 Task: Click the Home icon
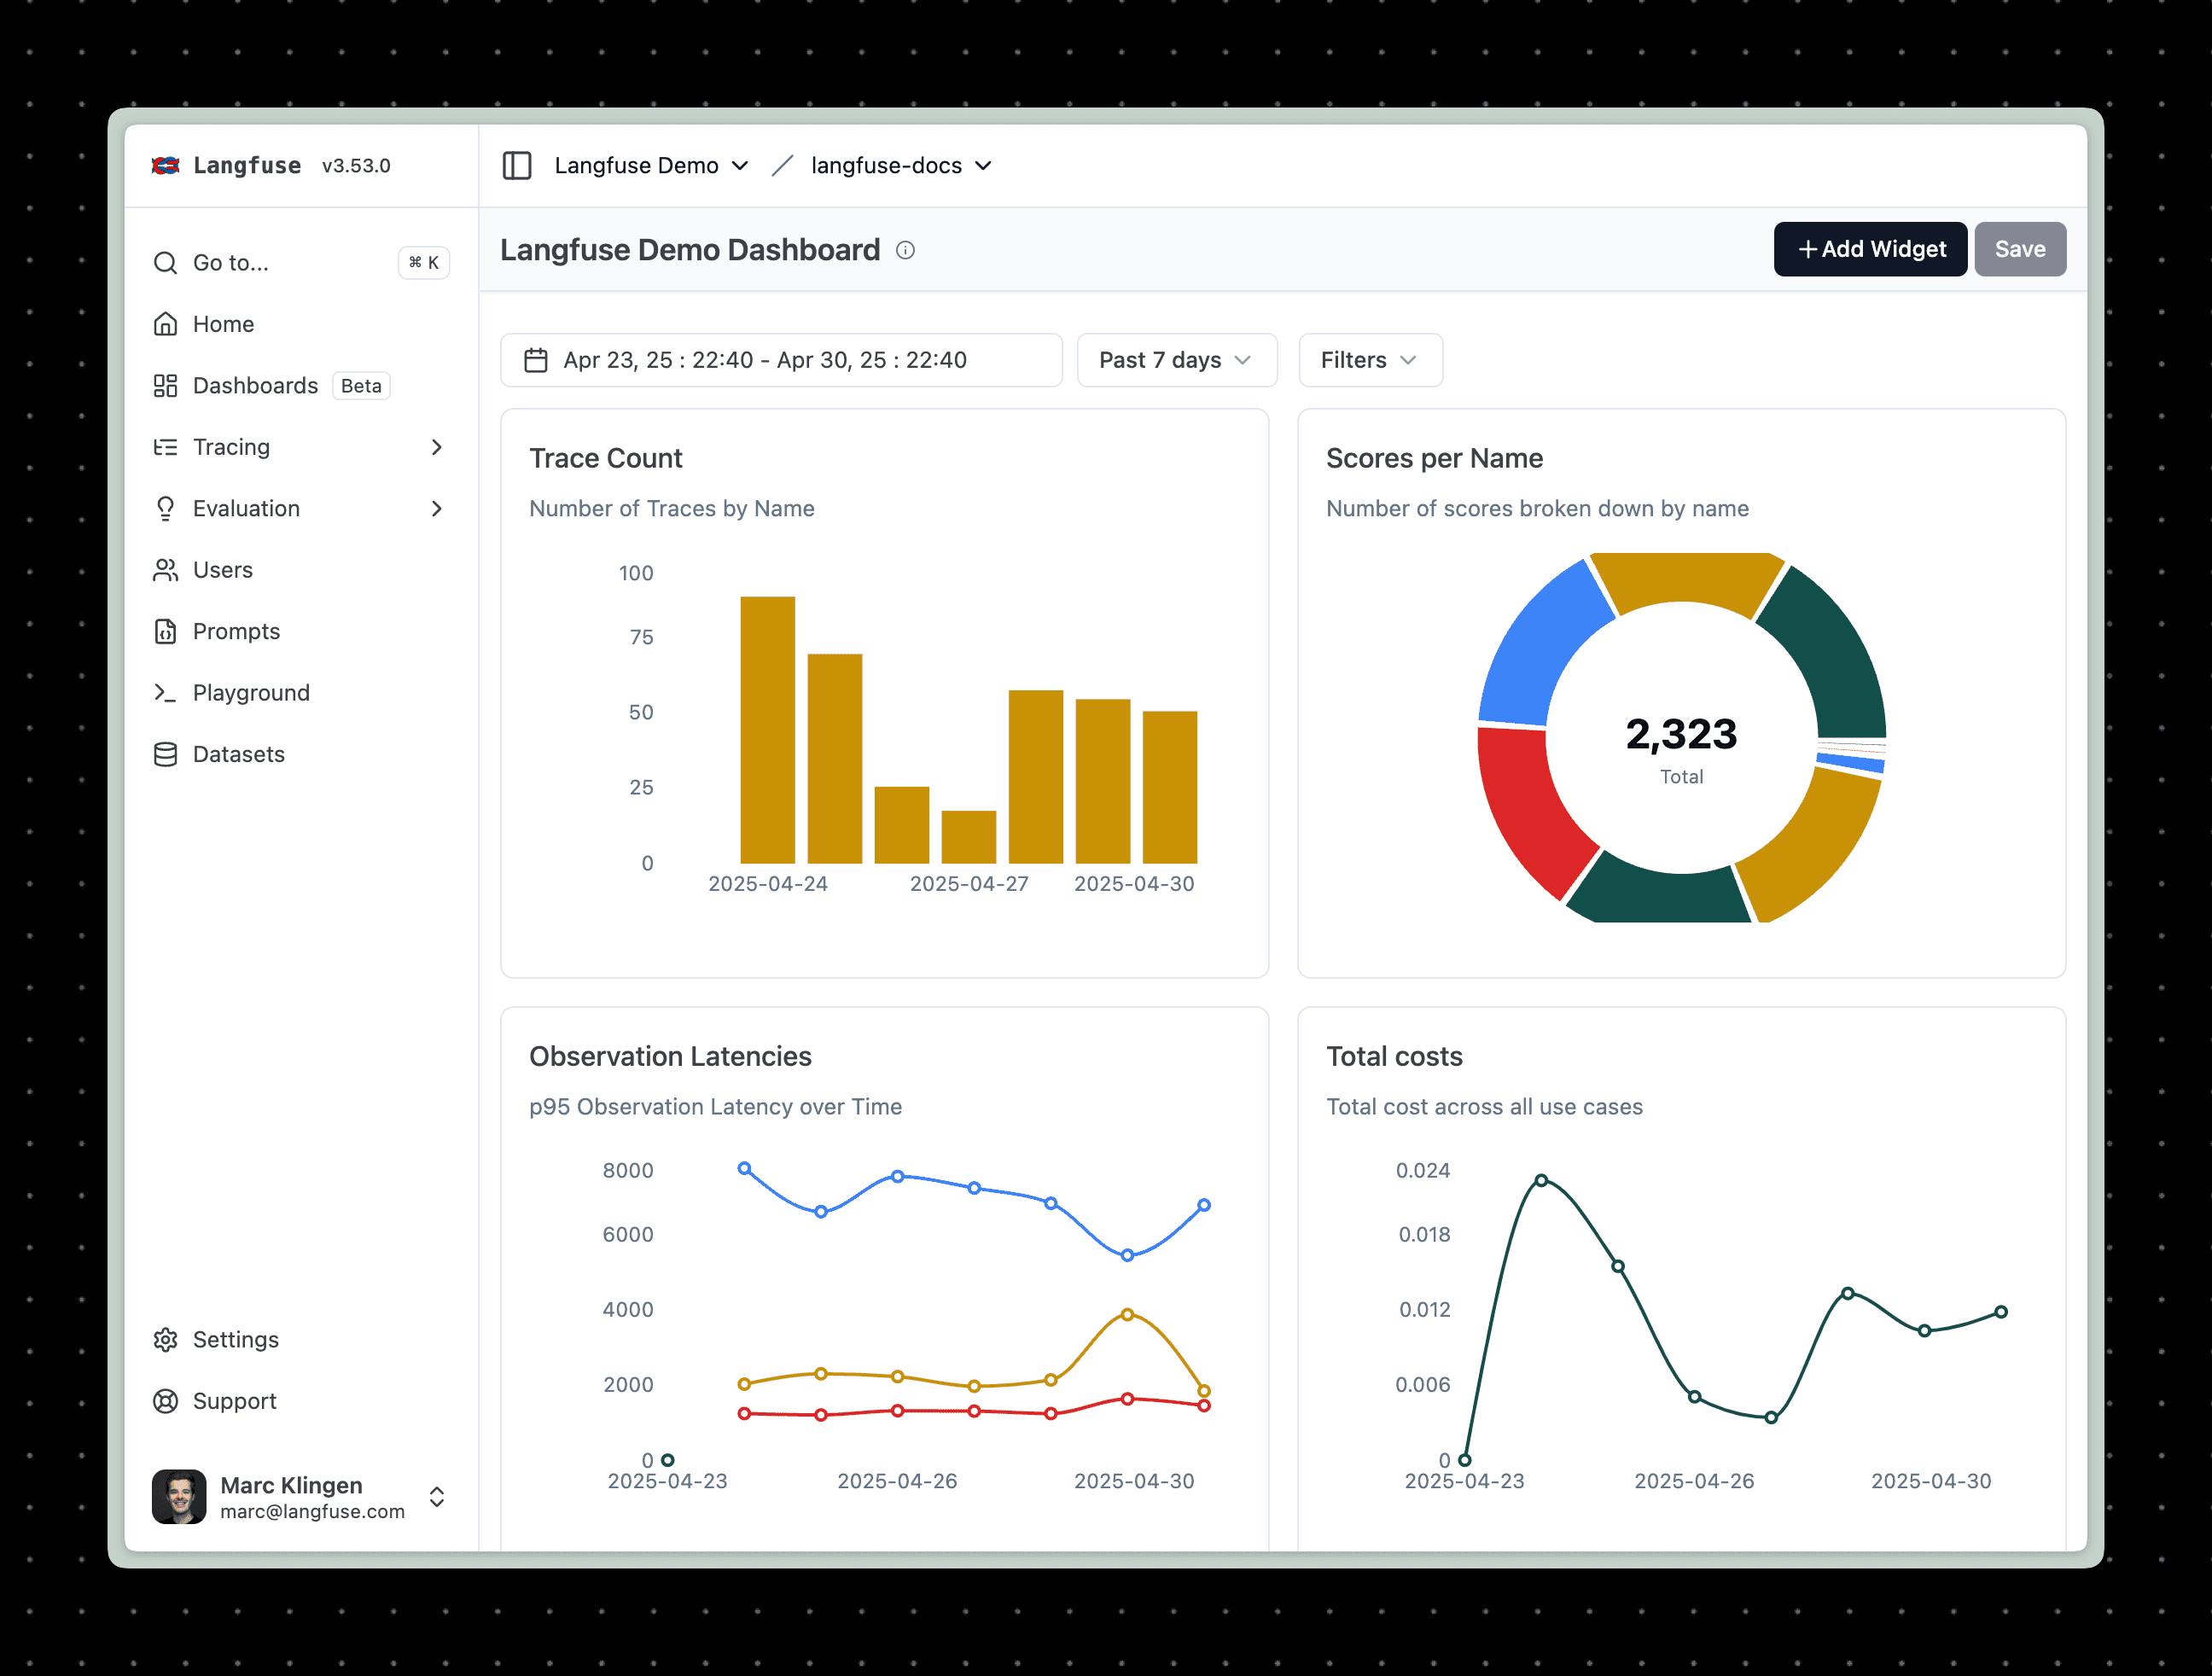click(x=166, y=324)
